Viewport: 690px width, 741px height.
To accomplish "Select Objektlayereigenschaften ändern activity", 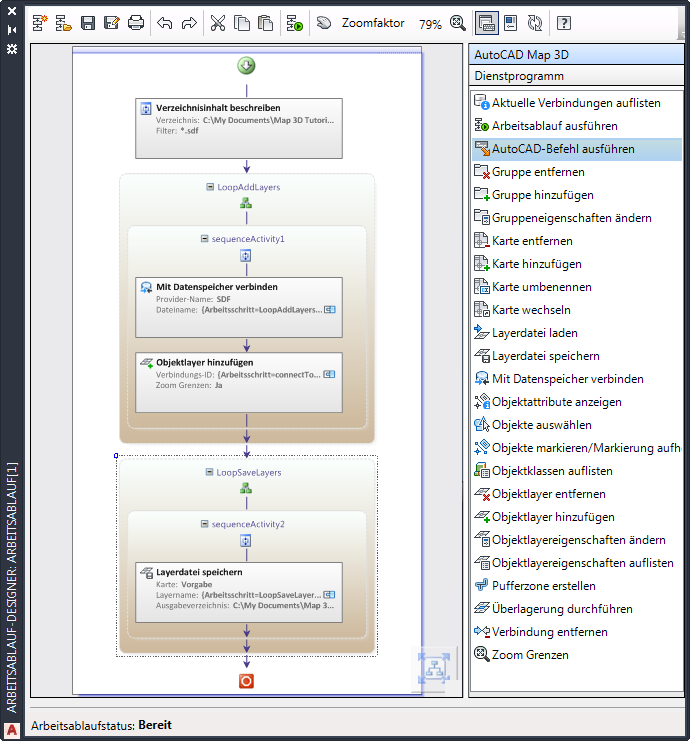I will (577, 540).
